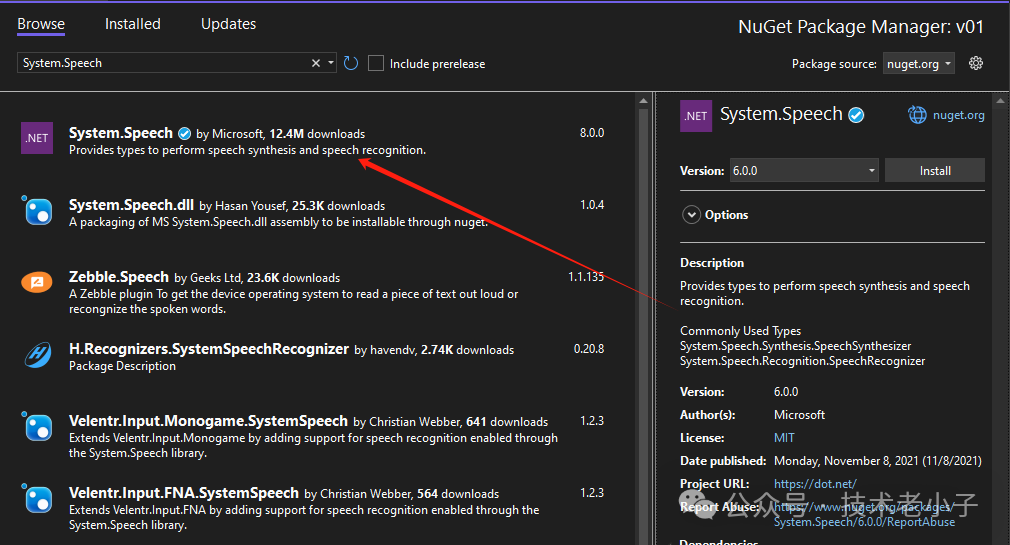The image size is (1010, 545).
Task: Click the H.Recognizers package logo icon
Action: coord(37,355)
